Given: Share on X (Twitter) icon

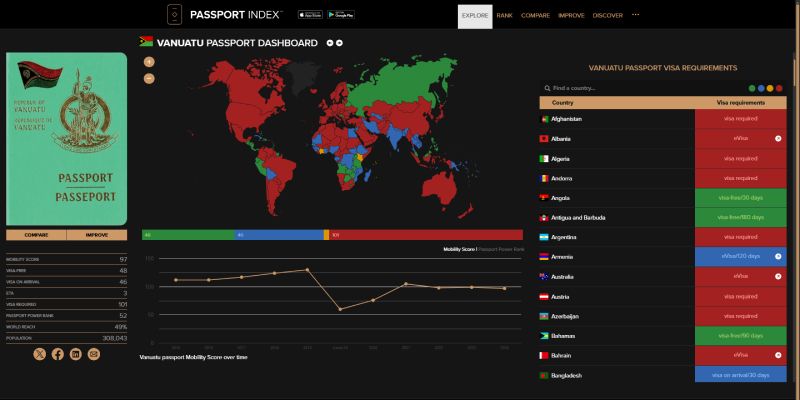Looking at the screenshot, I should coord(40,354).
